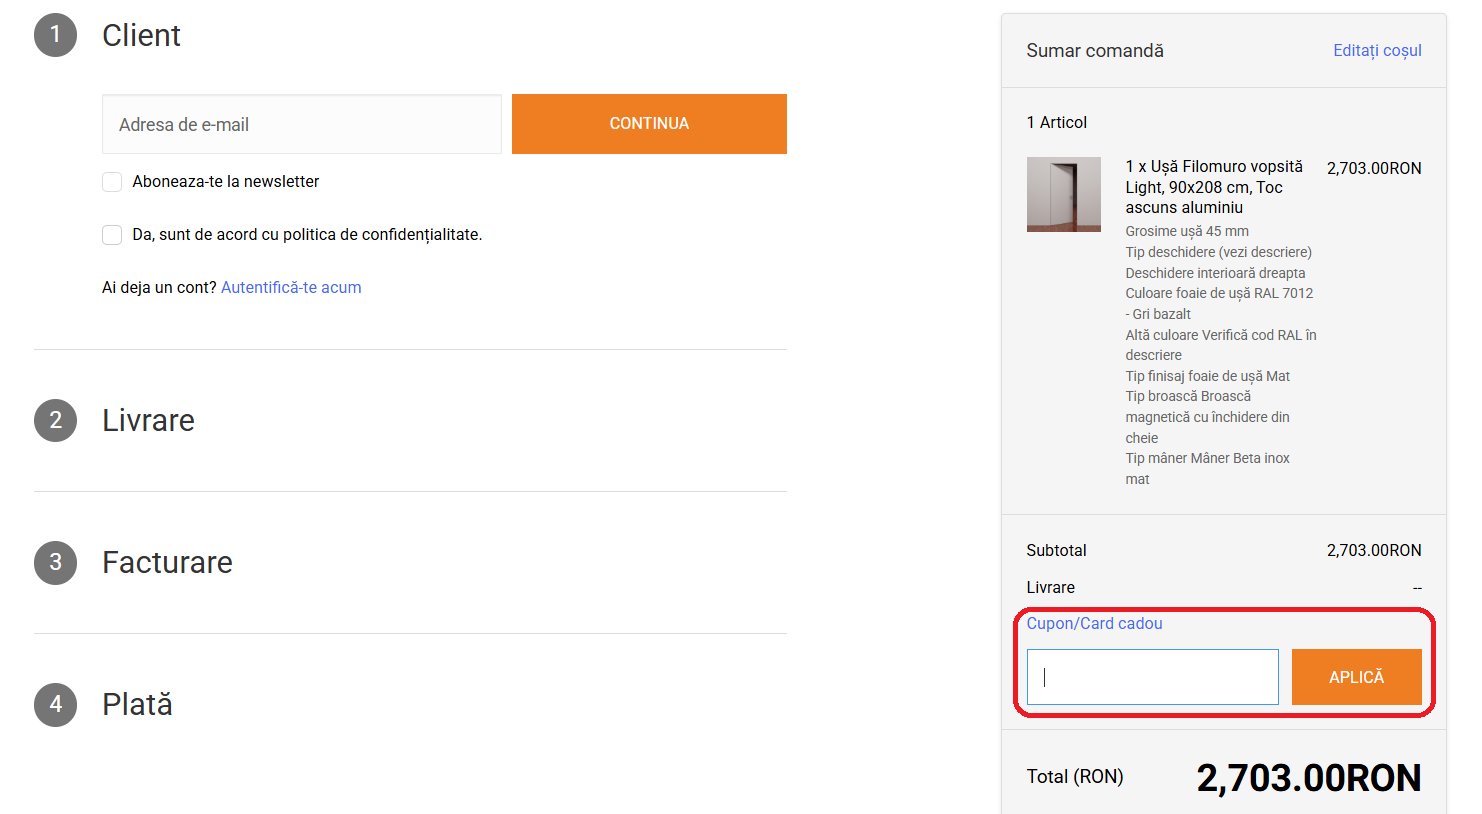Viewport: 1482px width, 814px height.
Task: Click the Ușă Filomuro product title
Action: pos(1213,187)
